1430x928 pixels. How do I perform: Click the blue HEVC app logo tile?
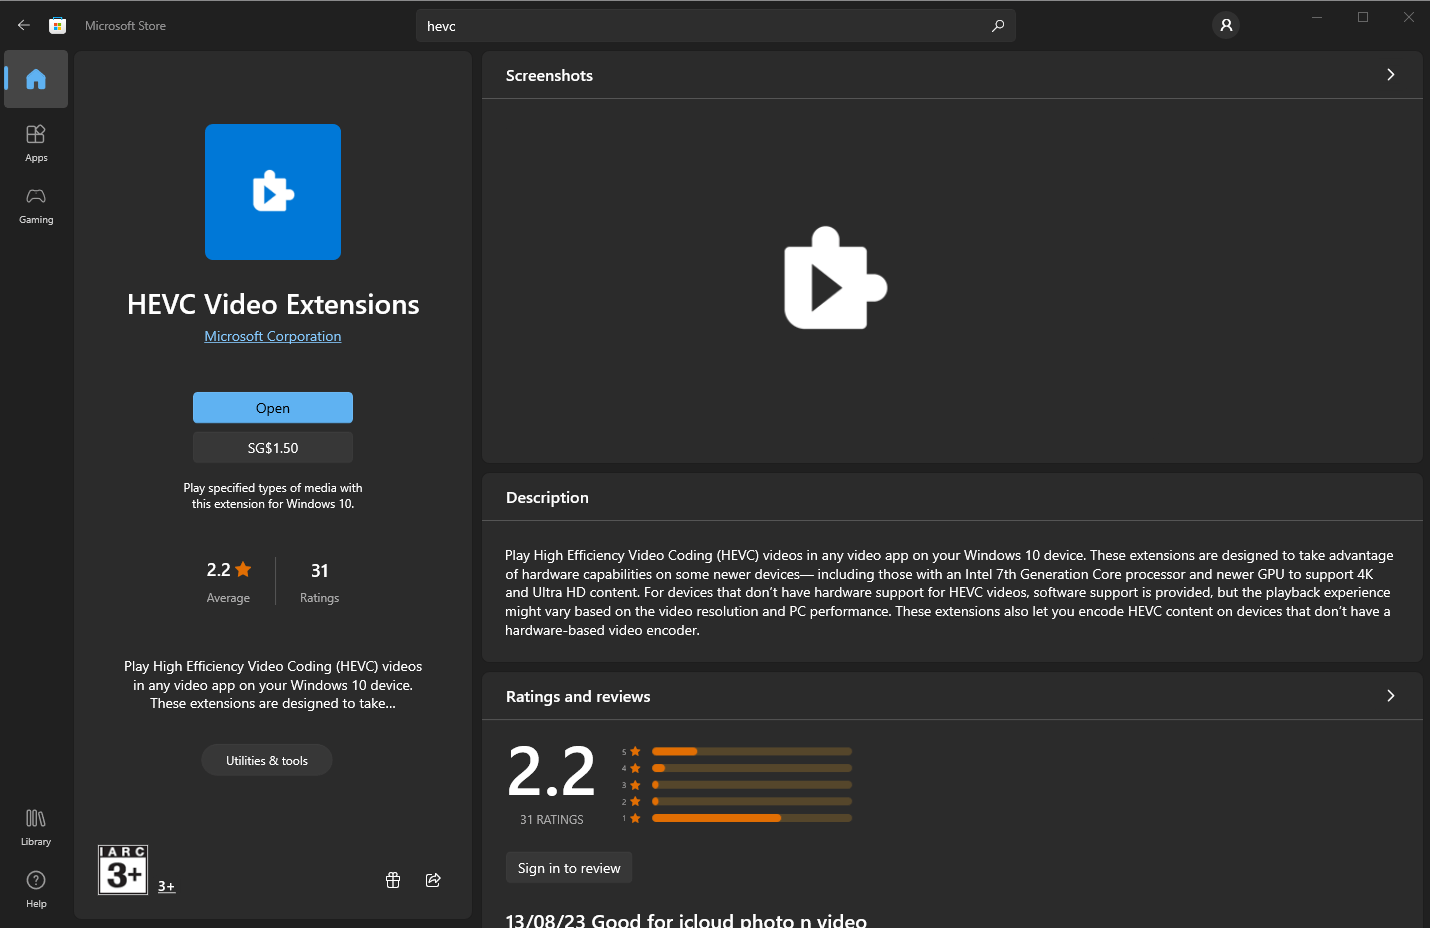[x=273, y=192]
